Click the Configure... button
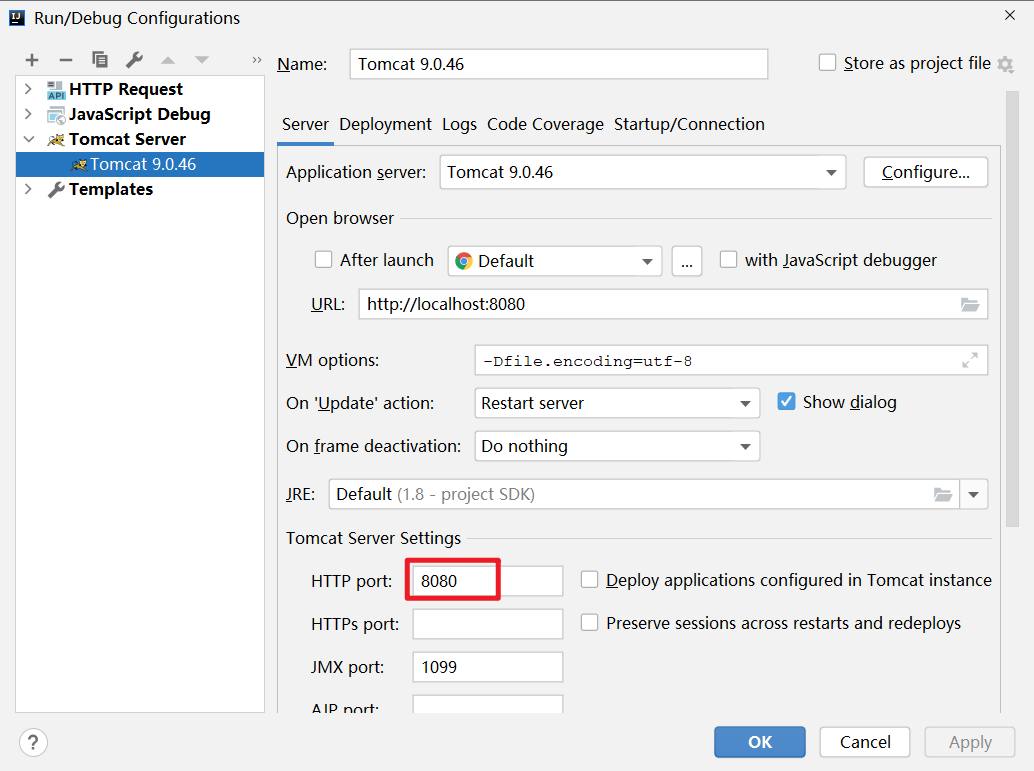Image resolution: width=1034 pixels, height=771 pixels. click(925, 172)
